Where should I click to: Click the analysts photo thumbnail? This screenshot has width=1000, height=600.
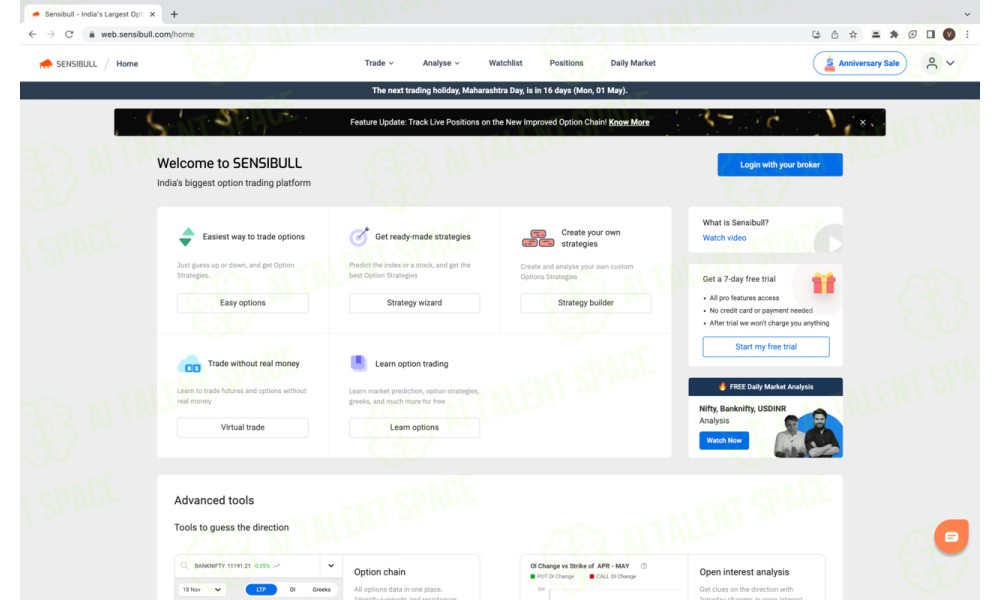808,434
